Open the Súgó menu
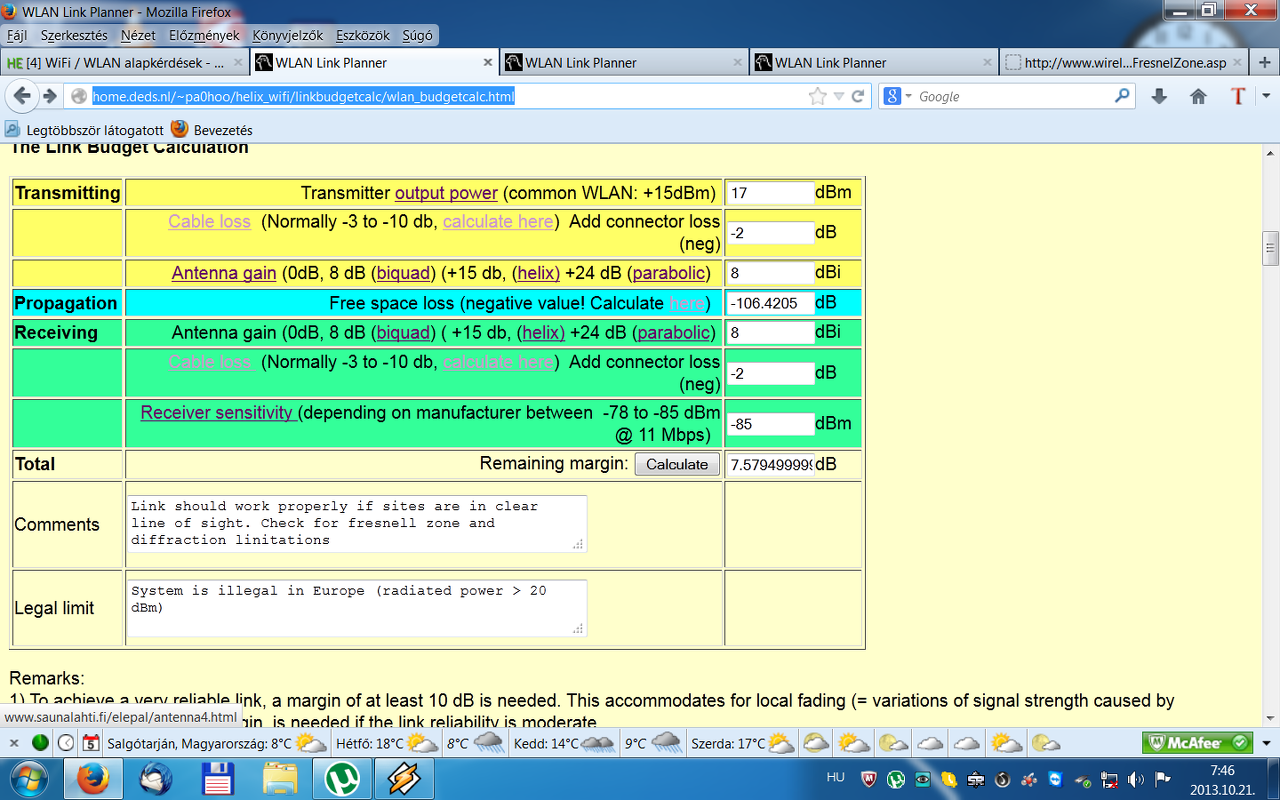Image resolution: width=1280 pixels, height=800 pixels. [417, 35]
